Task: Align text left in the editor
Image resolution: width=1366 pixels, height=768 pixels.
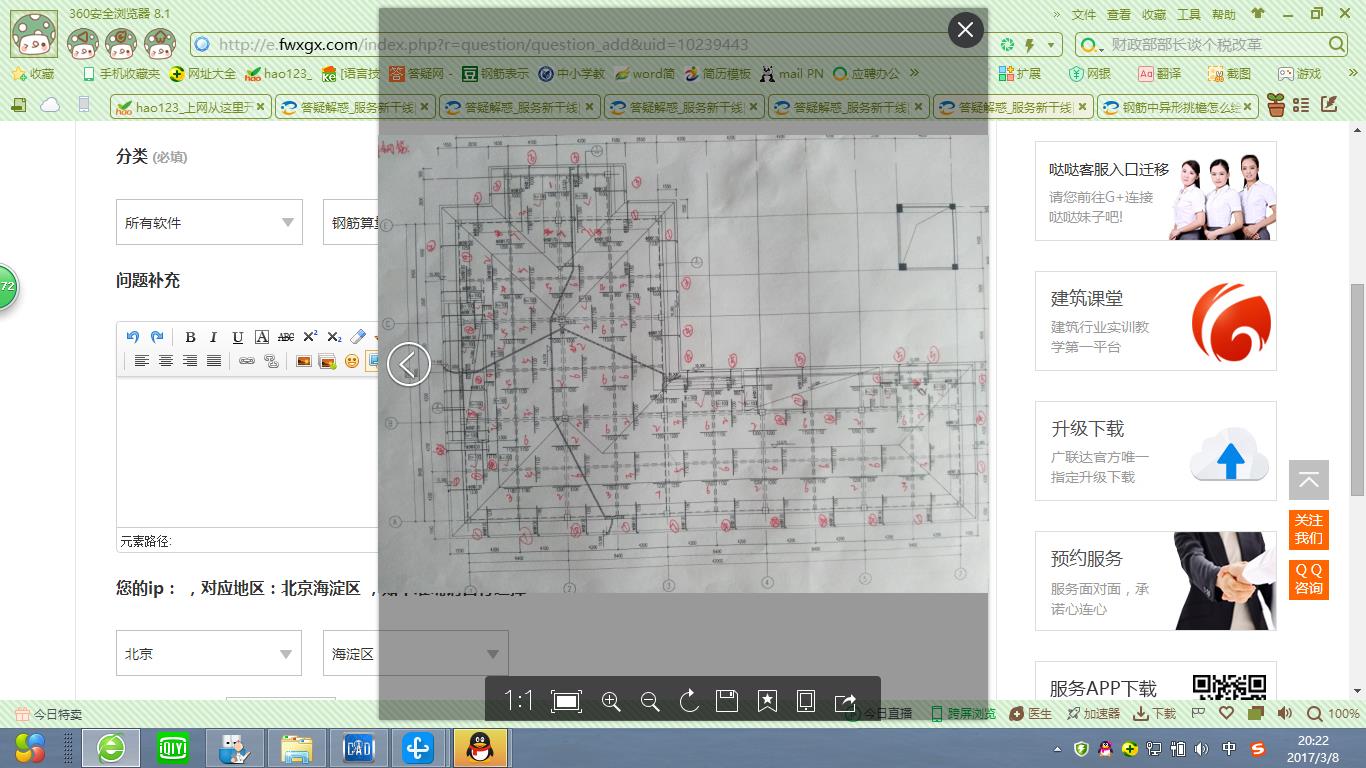Action: tap(142, 361)
